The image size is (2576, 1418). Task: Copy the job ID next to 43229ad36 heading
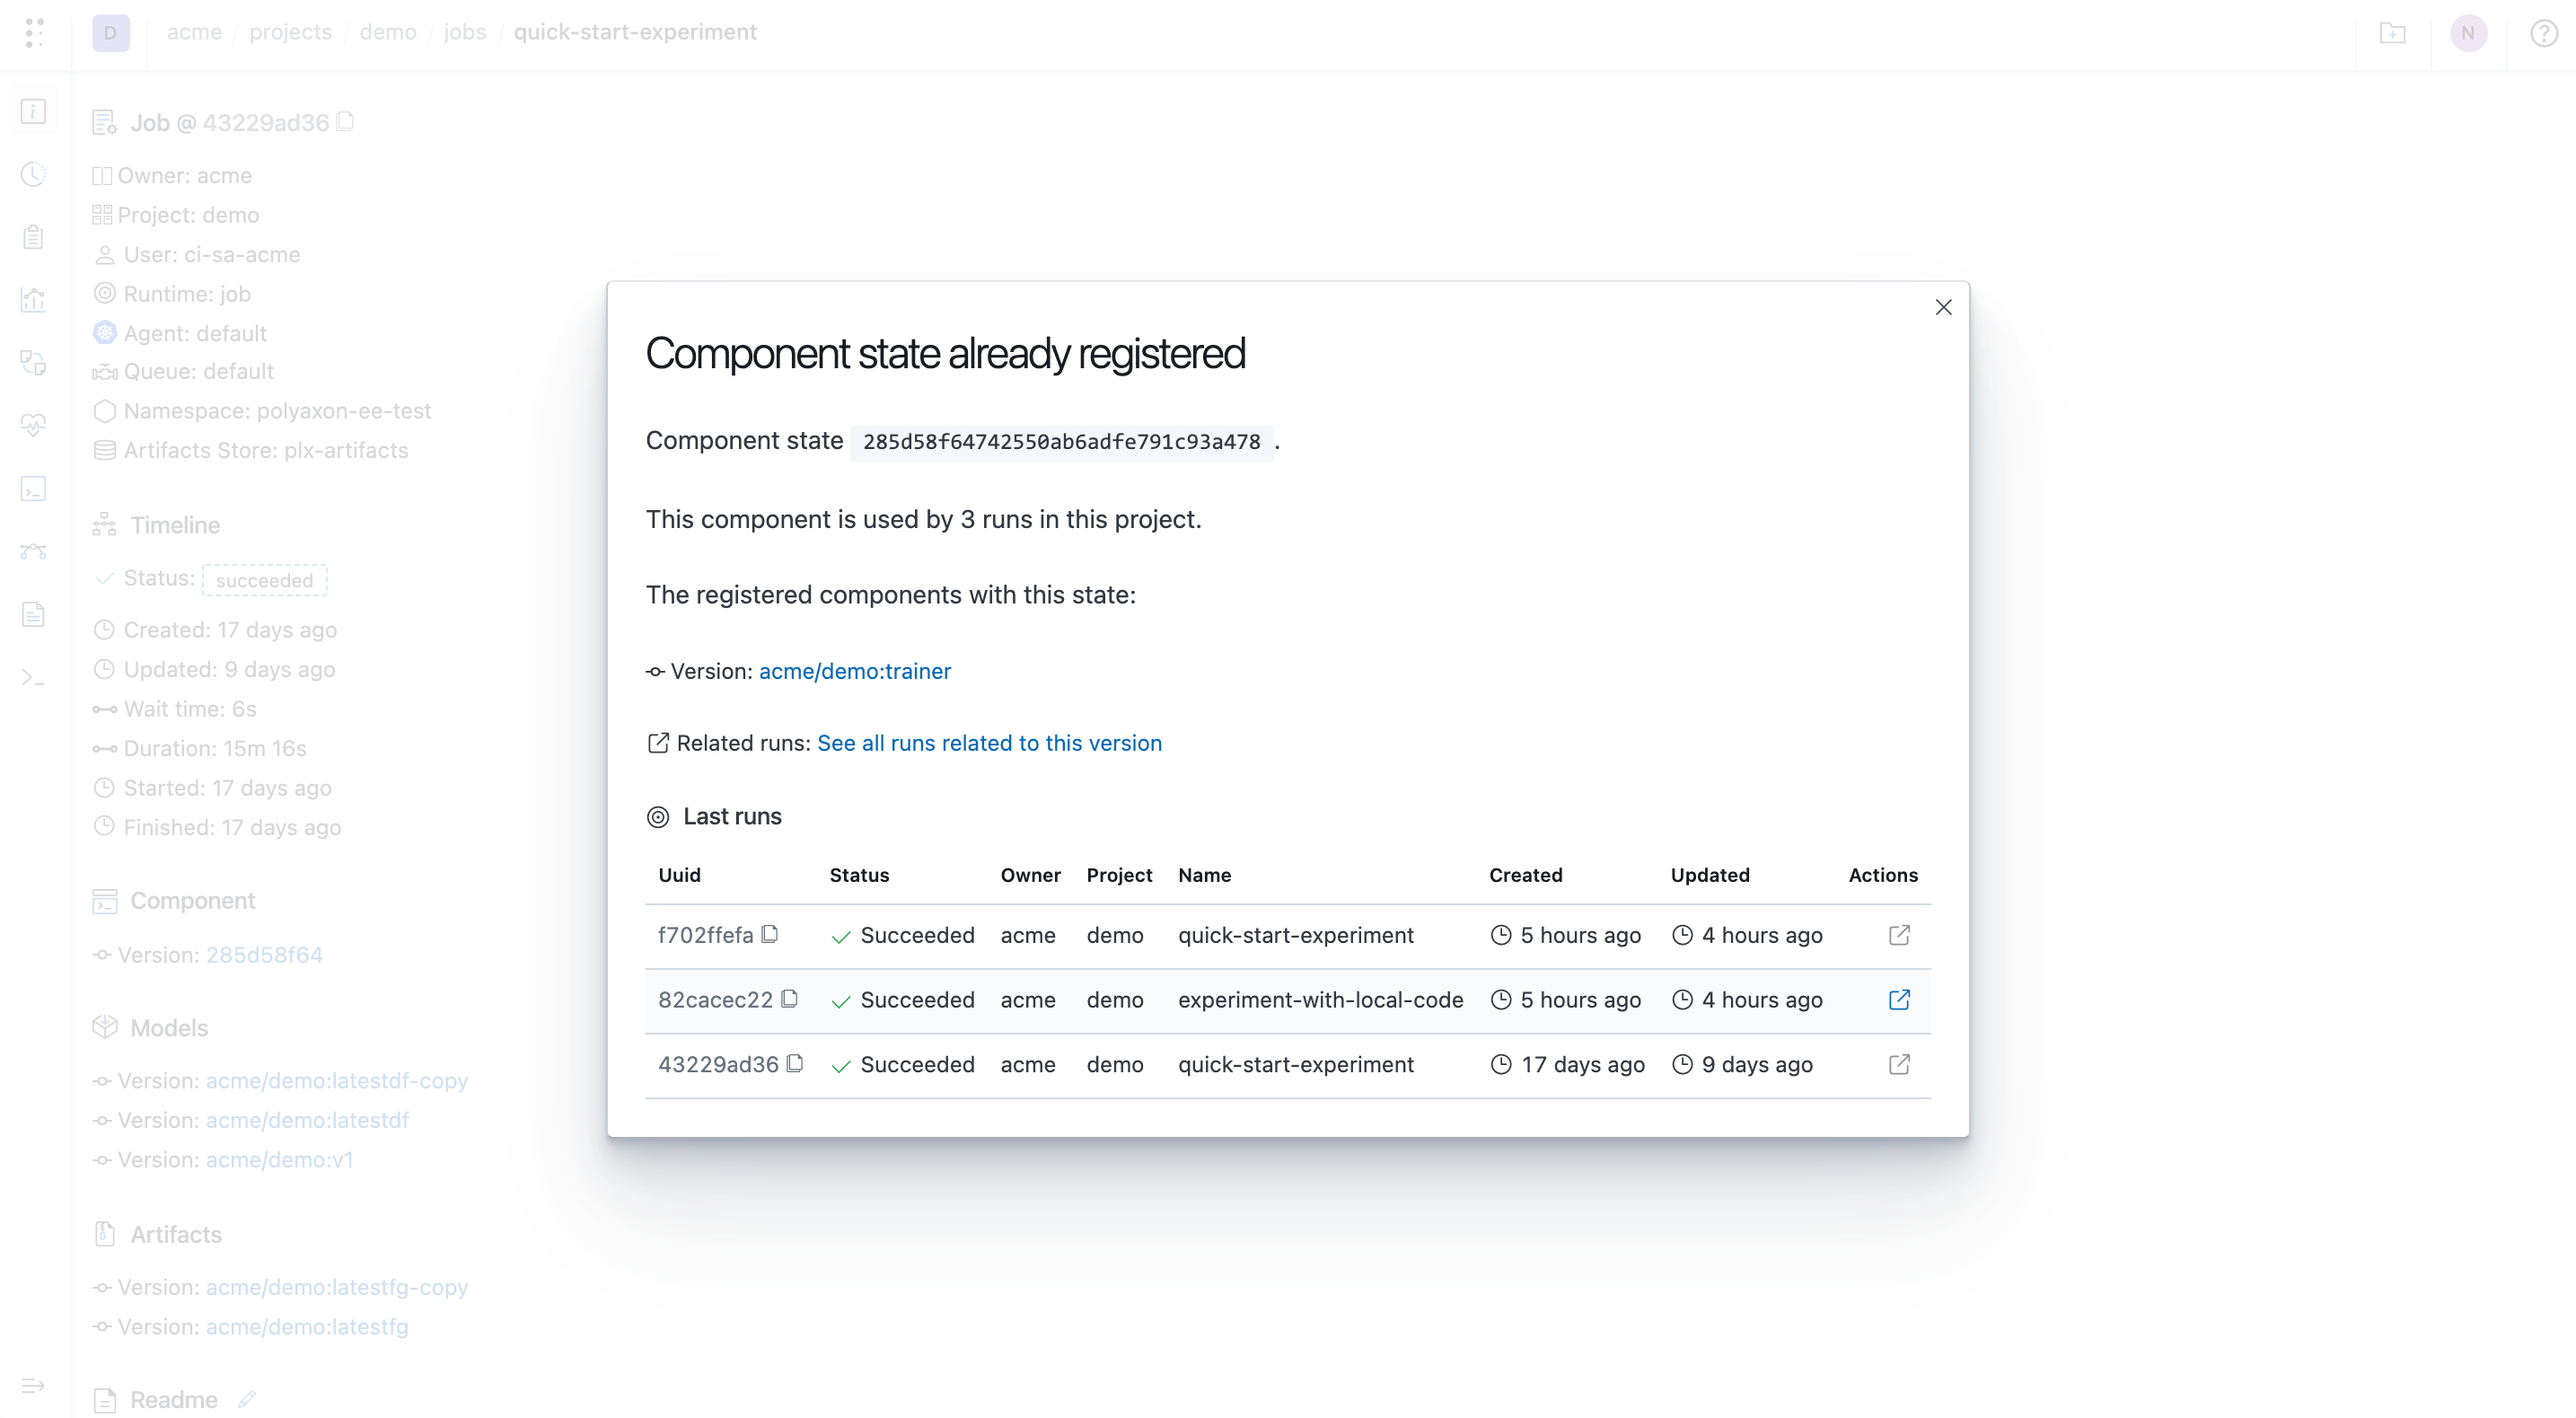(x=345, y=121)
